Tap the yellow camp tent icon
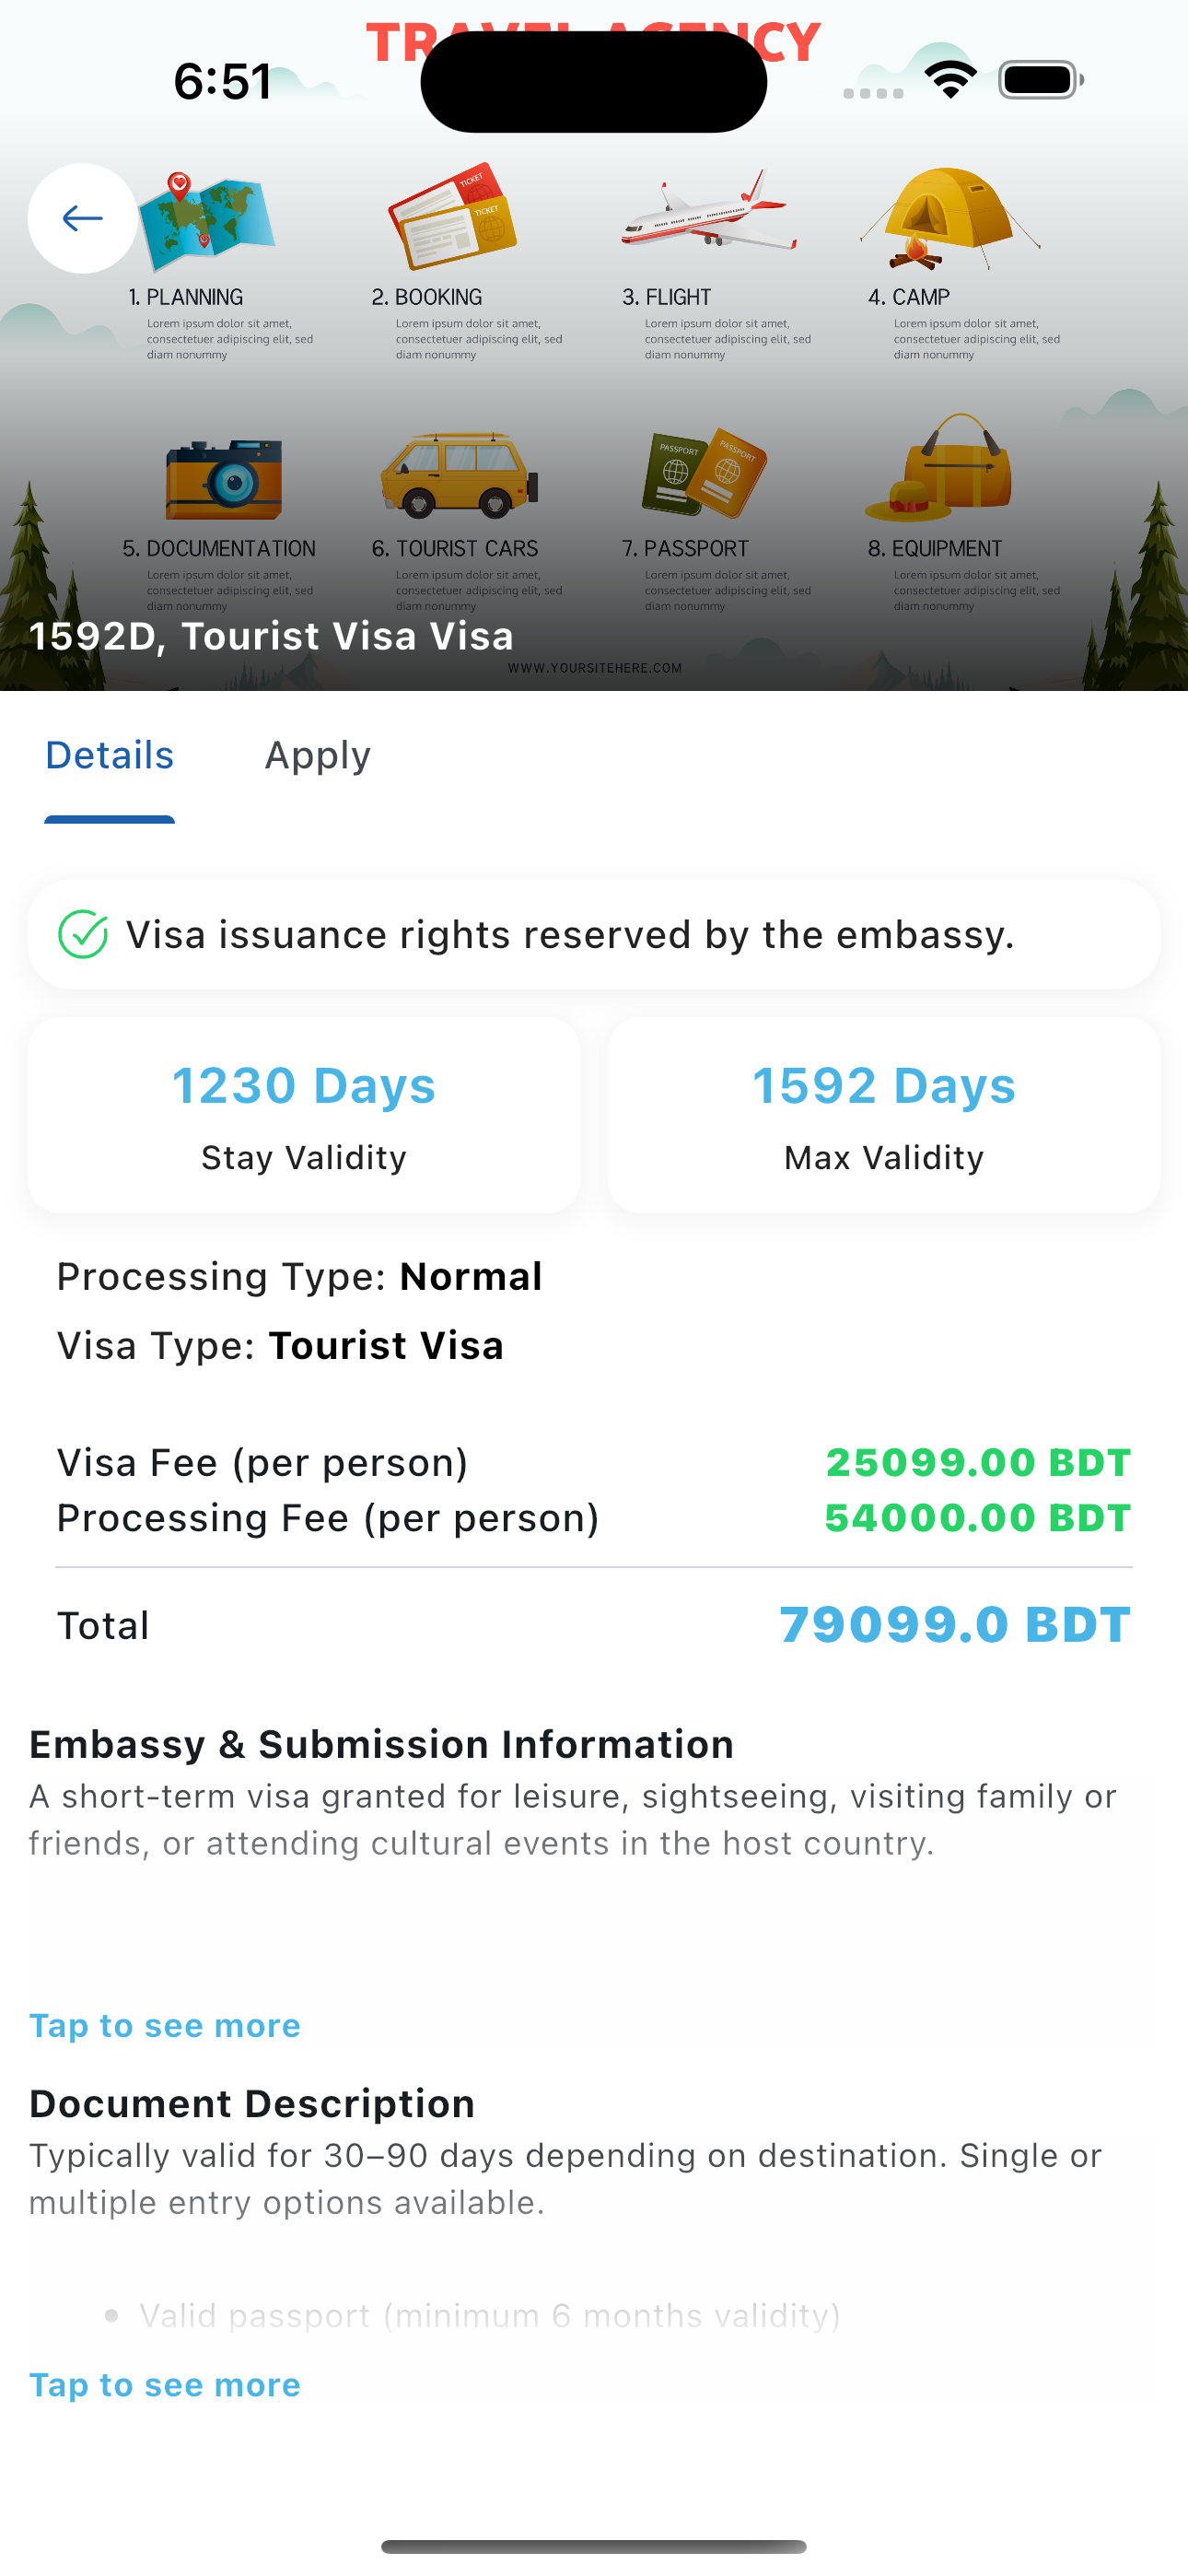 [950, 218]
